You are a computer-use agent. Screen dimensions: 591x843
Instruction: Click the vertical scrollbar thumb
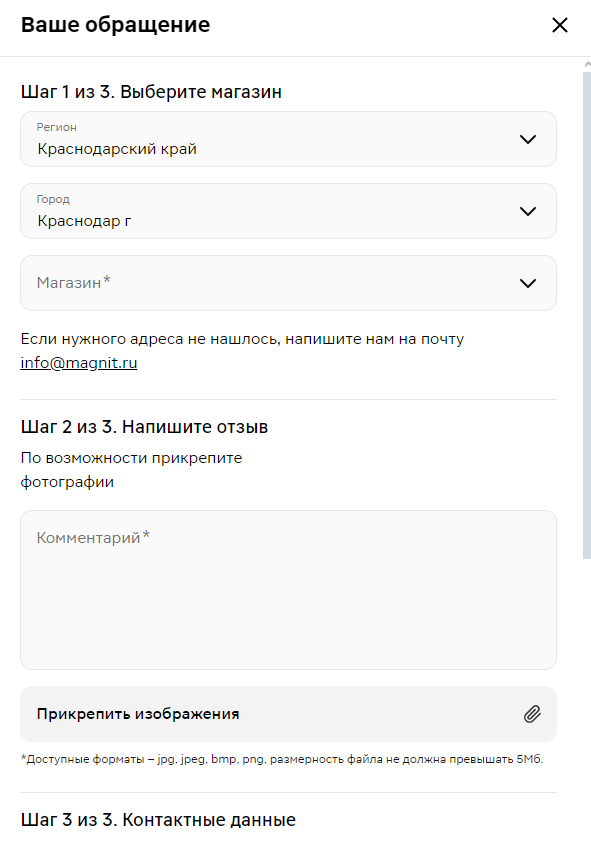[587, 316]
